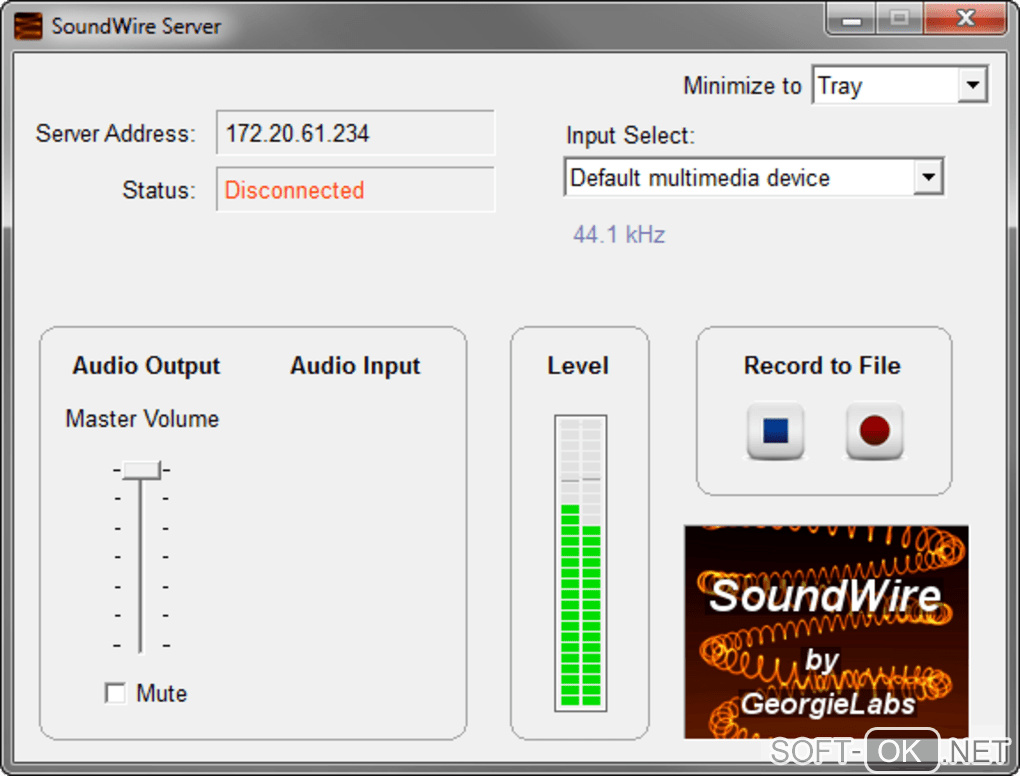Click the Audio Output heading
Screen dimensions: 1020x776
[146, 366]
